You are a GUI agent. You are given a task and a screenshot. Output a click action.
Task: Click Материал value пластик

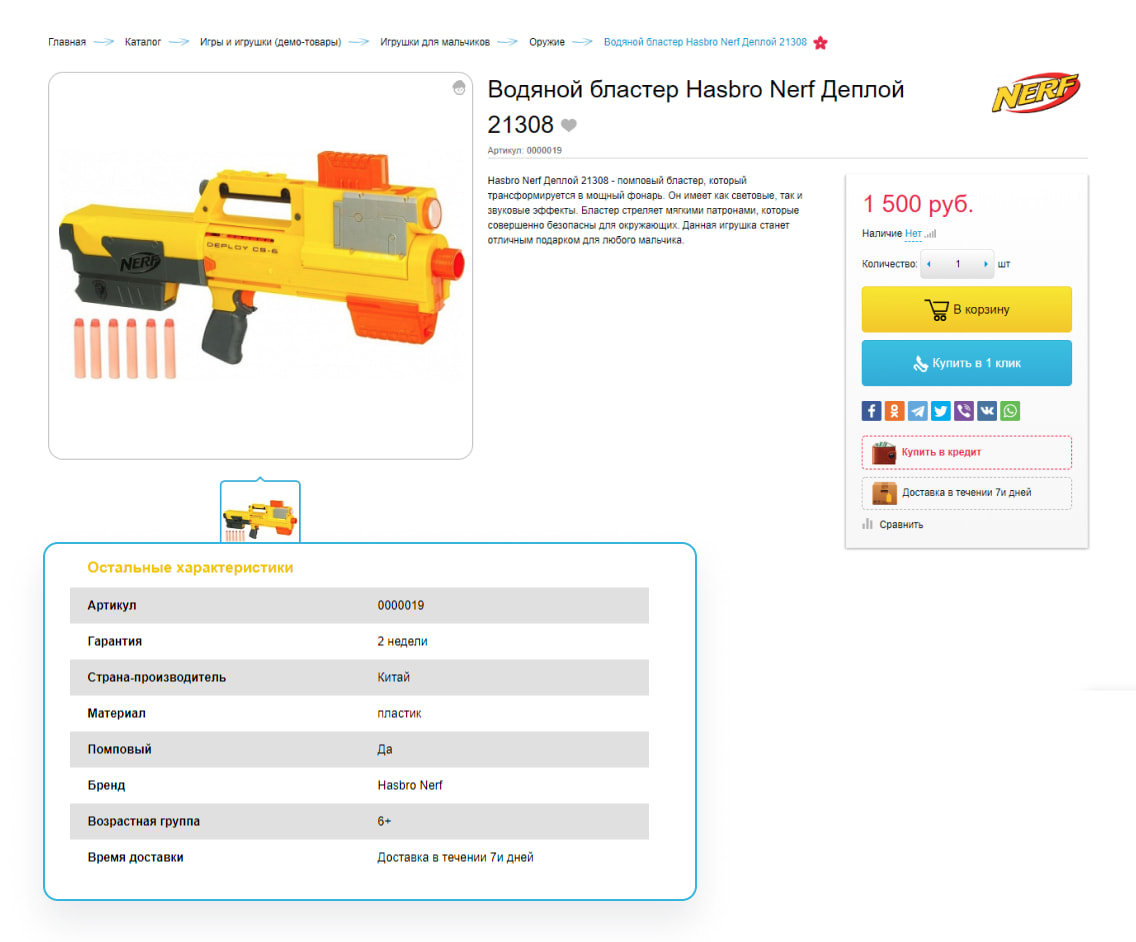point(399,713)
